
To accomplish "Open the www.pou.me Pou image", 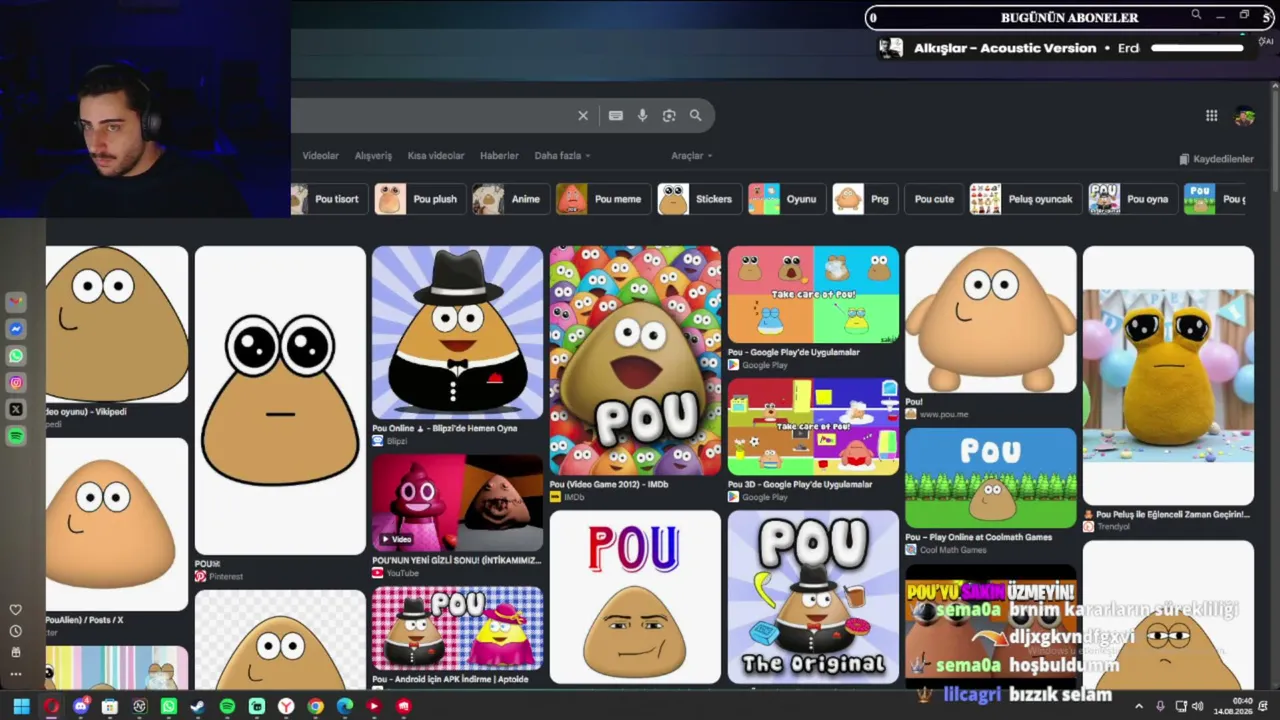I will [x=991, y=320].
